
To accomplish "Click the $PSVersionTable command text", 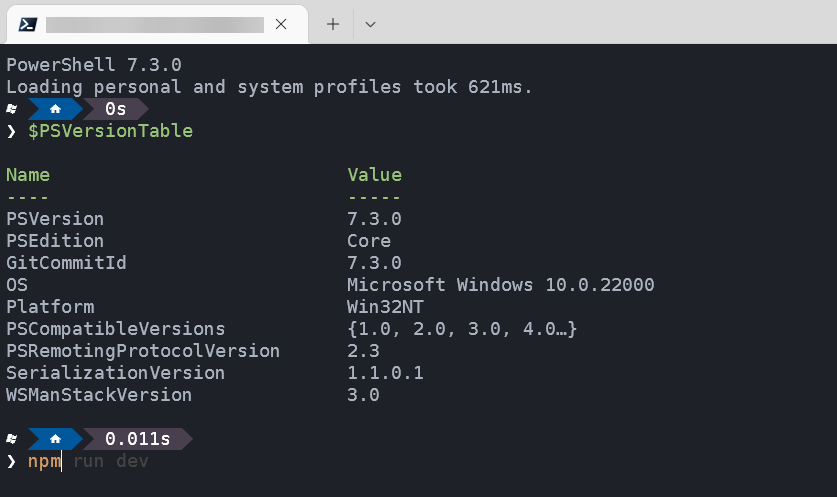I will pyautogui.click(x=110, y=131).
